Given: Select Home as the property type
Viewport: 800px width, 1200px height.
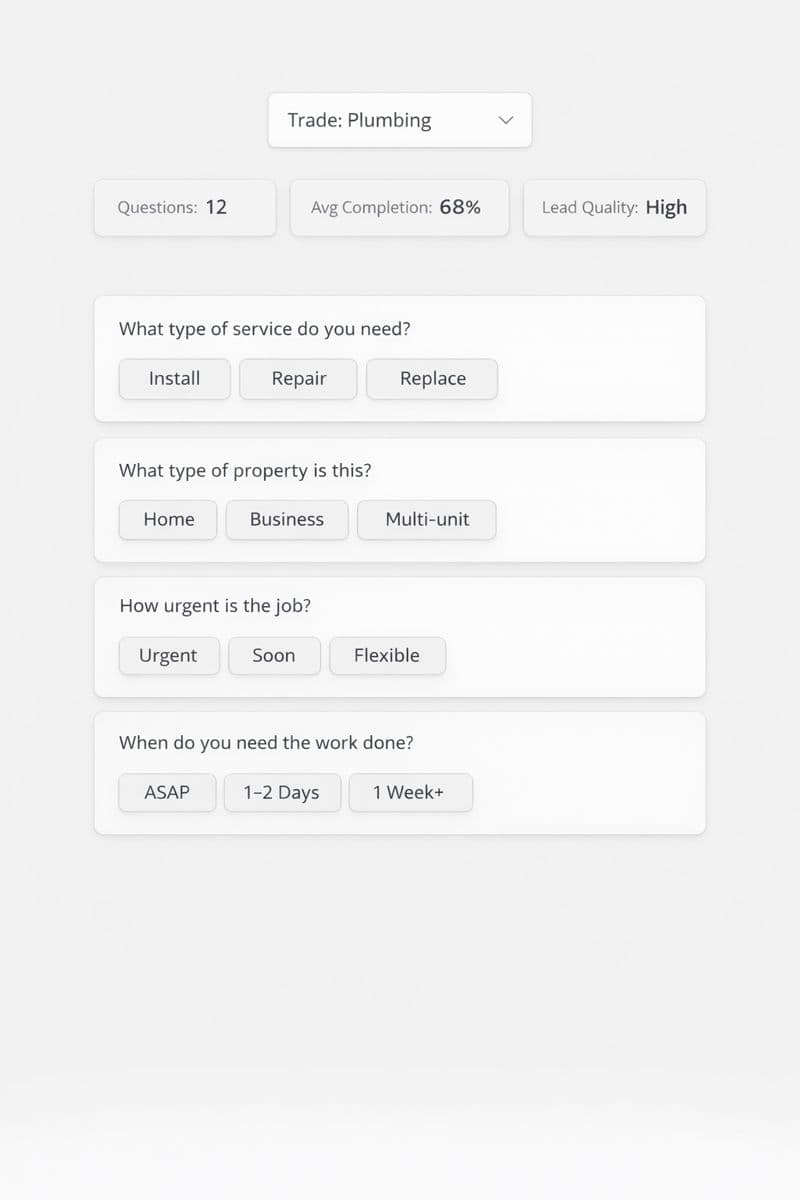Looking at the screenshot, I should coord(167,520).
